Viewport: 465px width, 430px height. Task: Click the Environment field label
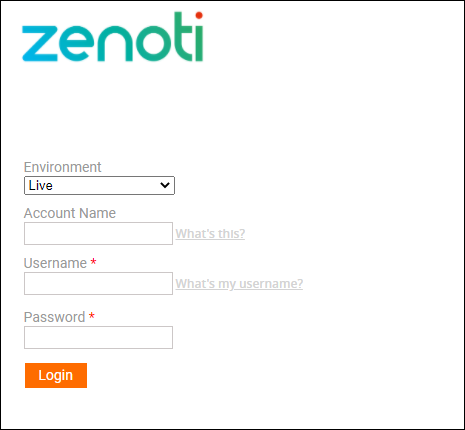coord(63,167)
